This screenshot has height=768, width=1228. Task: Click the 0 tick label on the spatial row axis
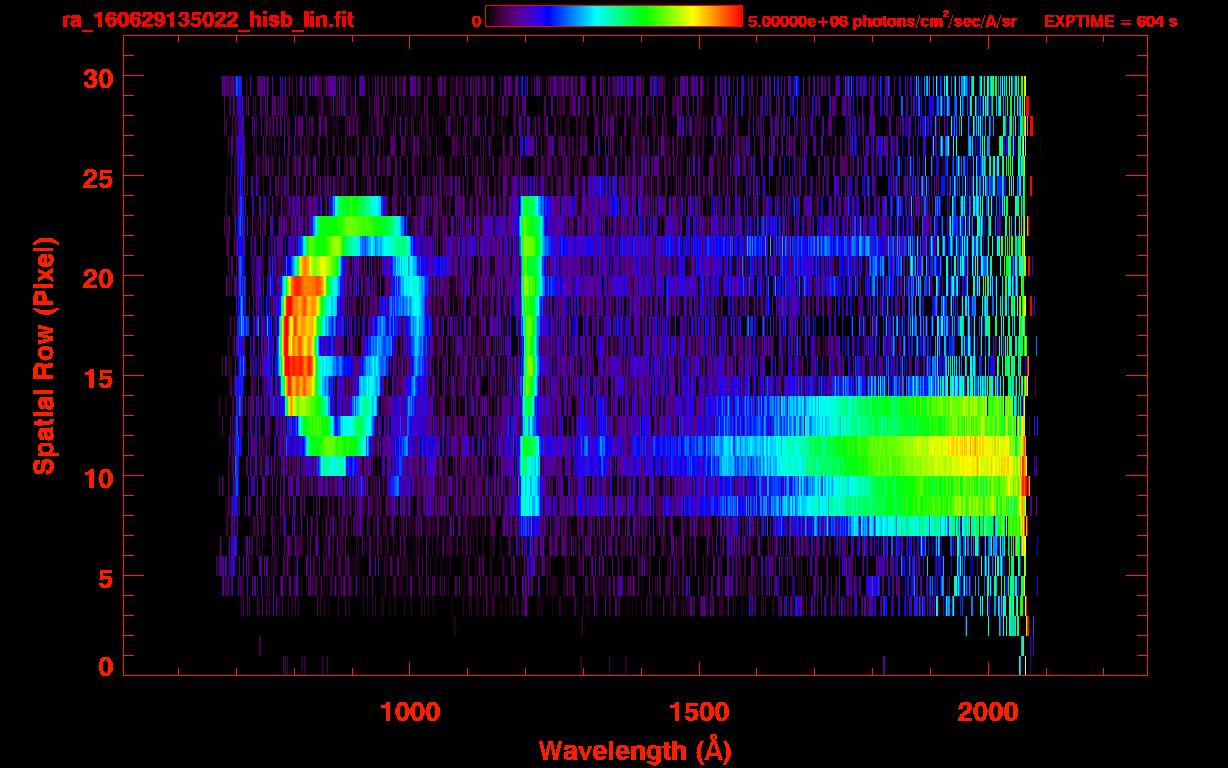(104, 667)
